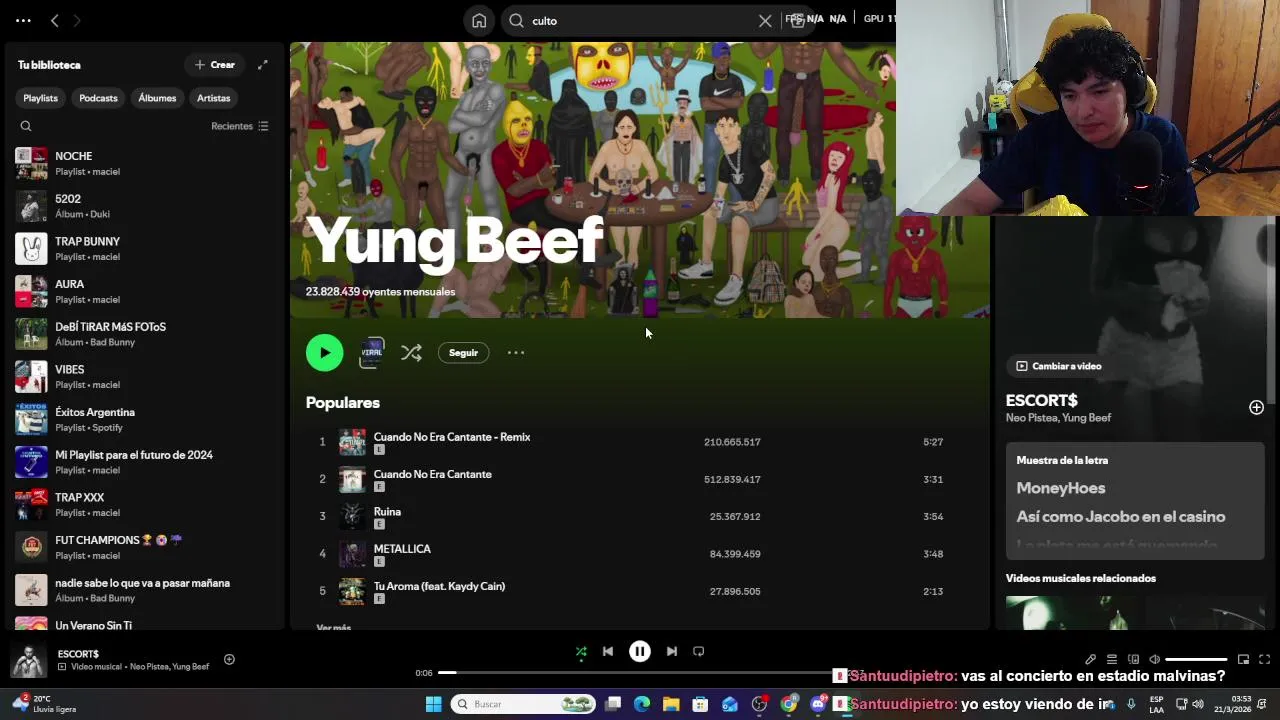The image size is (1280, 720).
Task: Open the Recientes sort dropdown
Action: pos(240,126)
